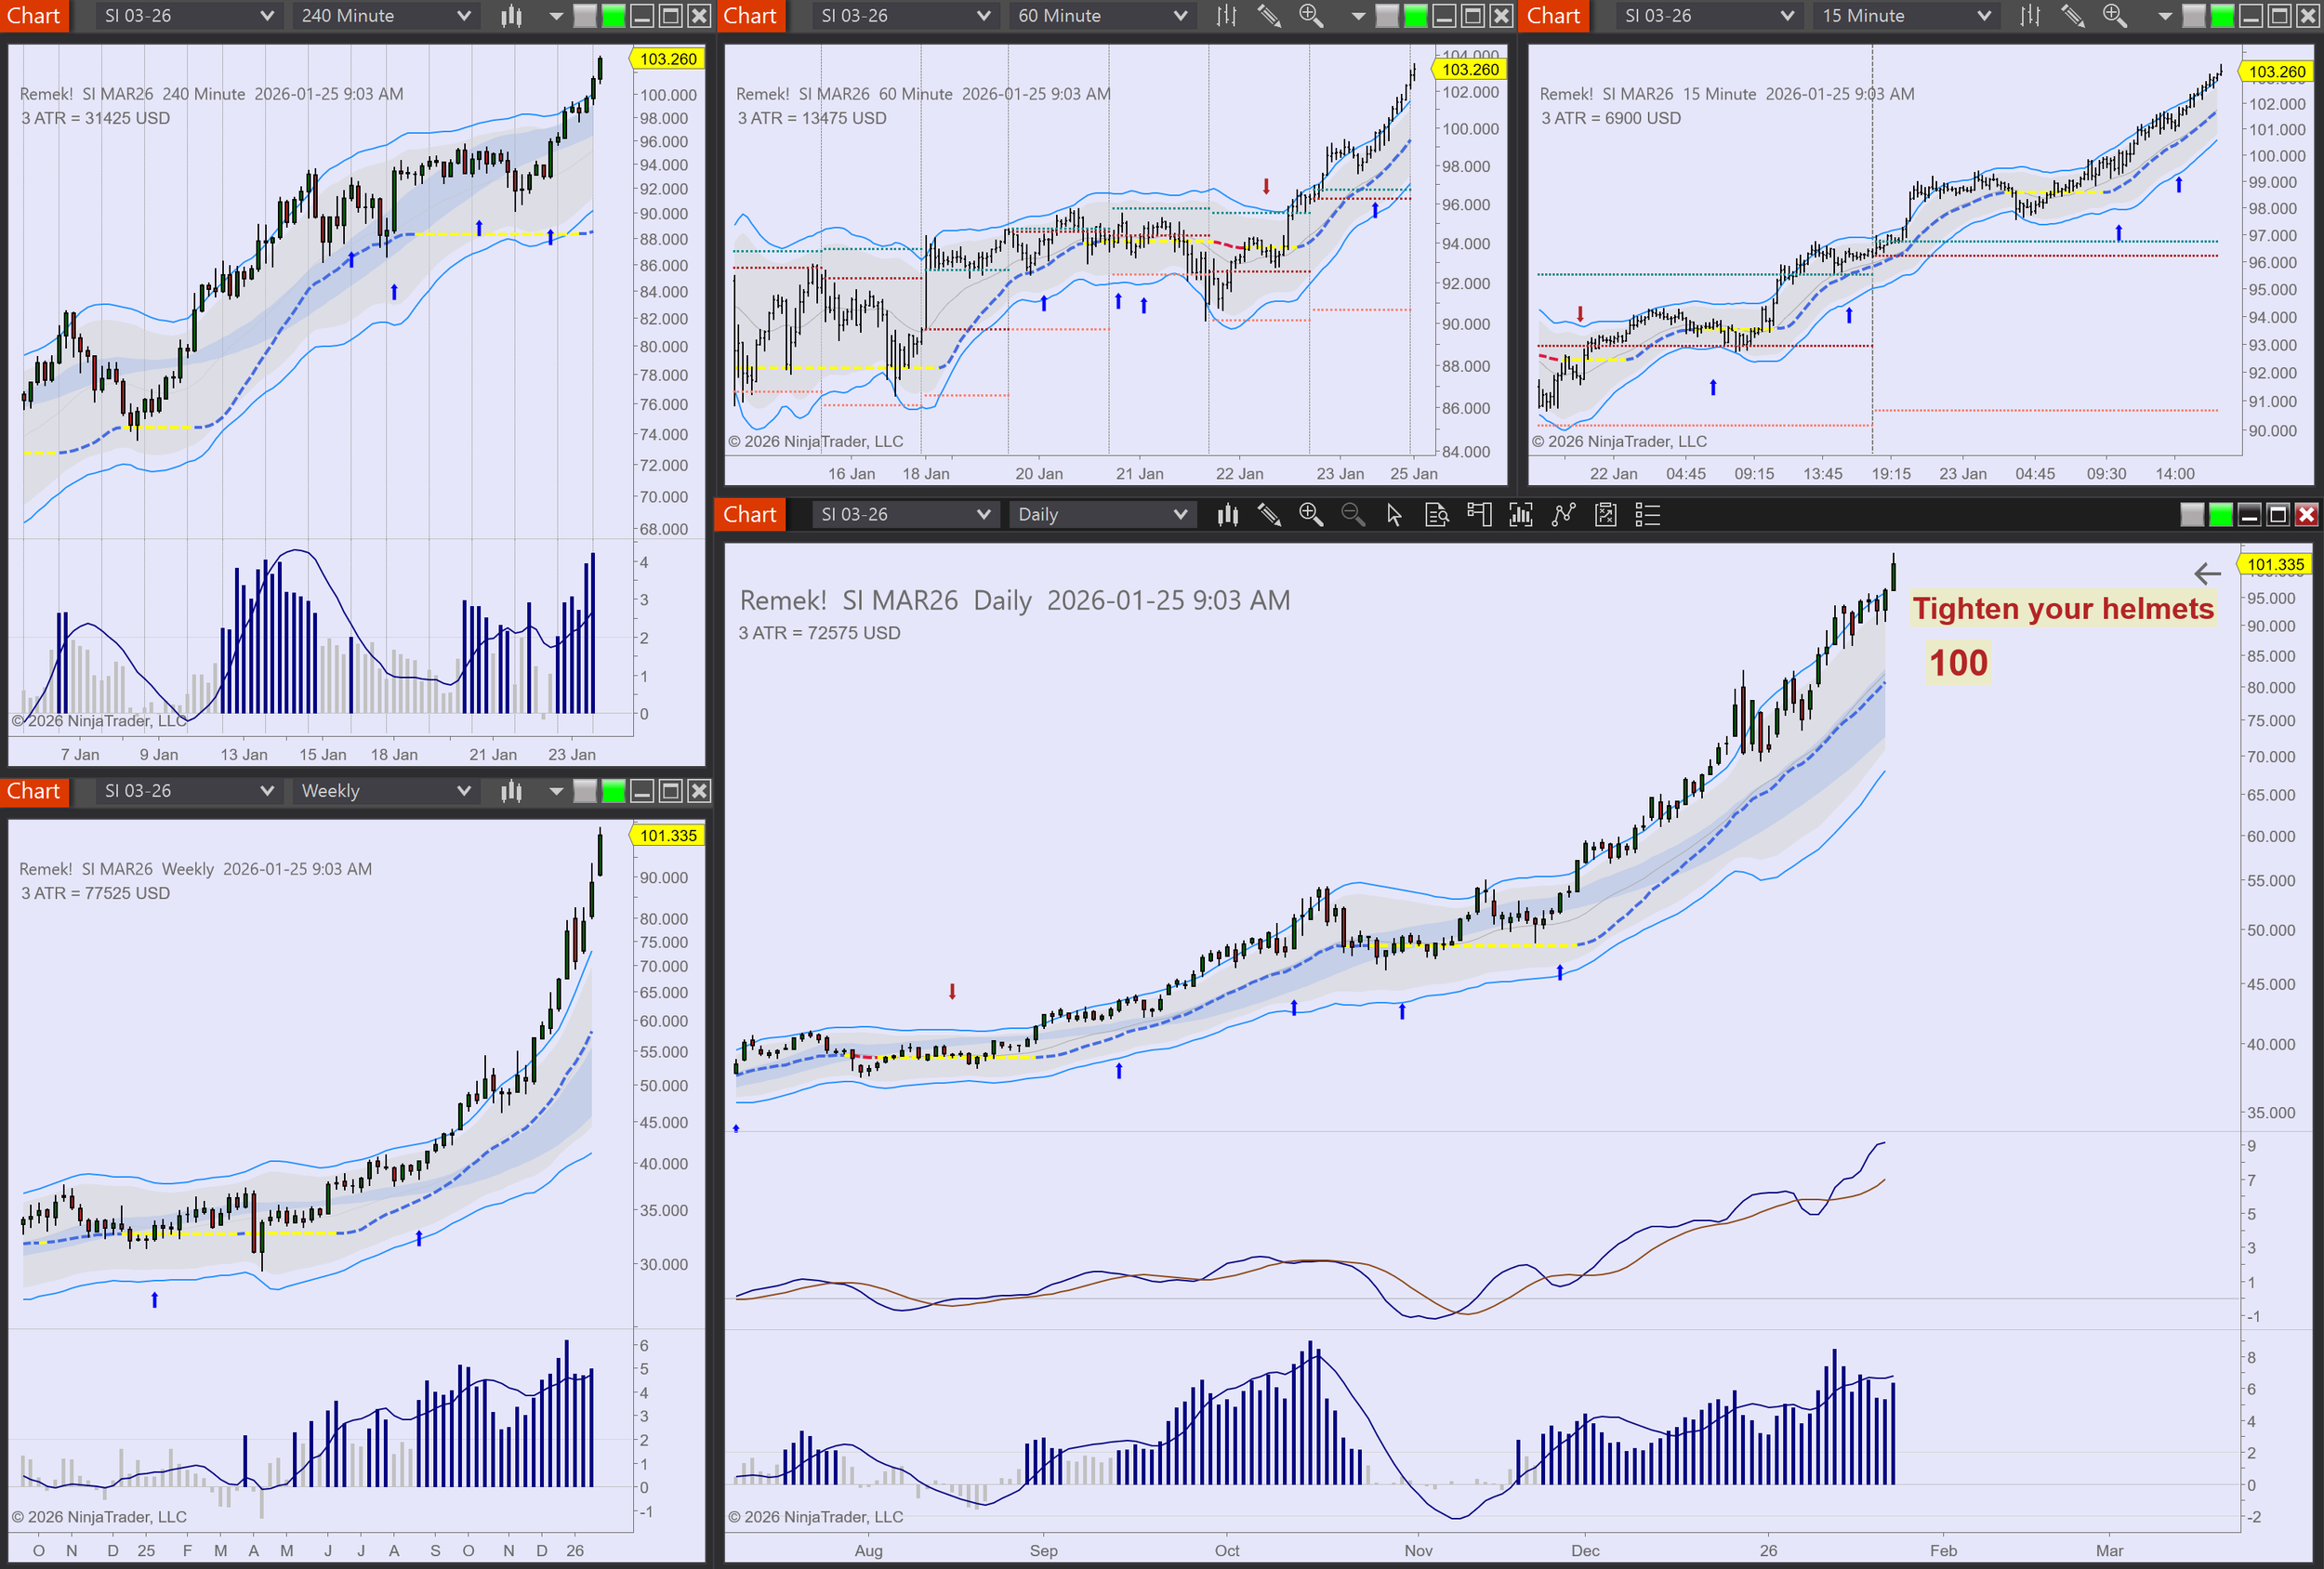The width and height of the screenshot is (2324, 1569).
Task: Open Data Box icon in Daily chart toolbar
Action: pyautogui.click(x=1436, y=514)
